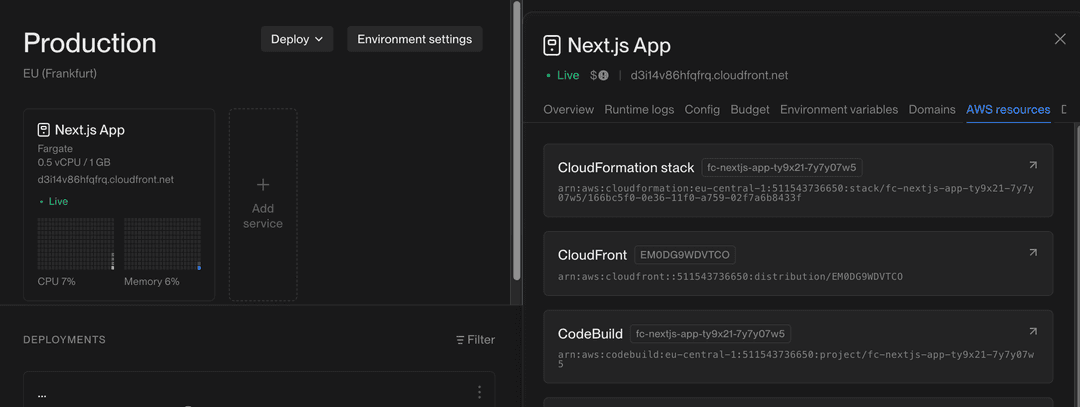Open the deployment three-dot options menu
This screenshot has height=407, width=1080.
pos(479,392)
